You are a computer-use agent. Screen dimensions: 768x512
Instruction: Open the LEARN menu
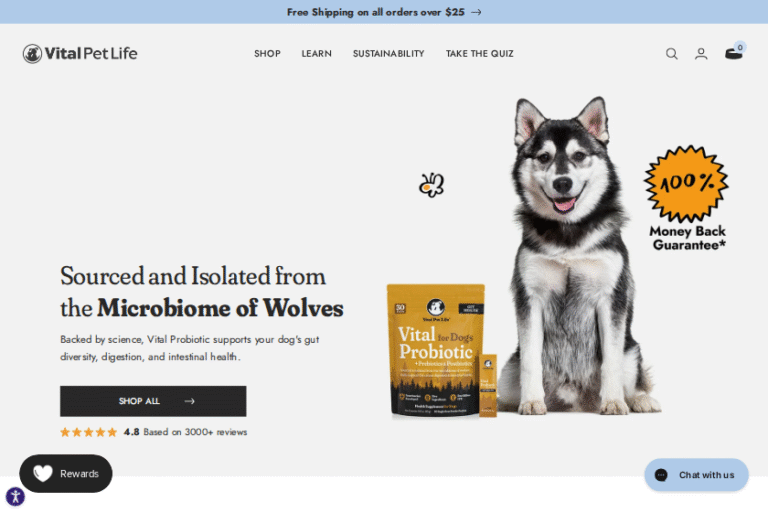pyautogui.click(x=316, y=53)
